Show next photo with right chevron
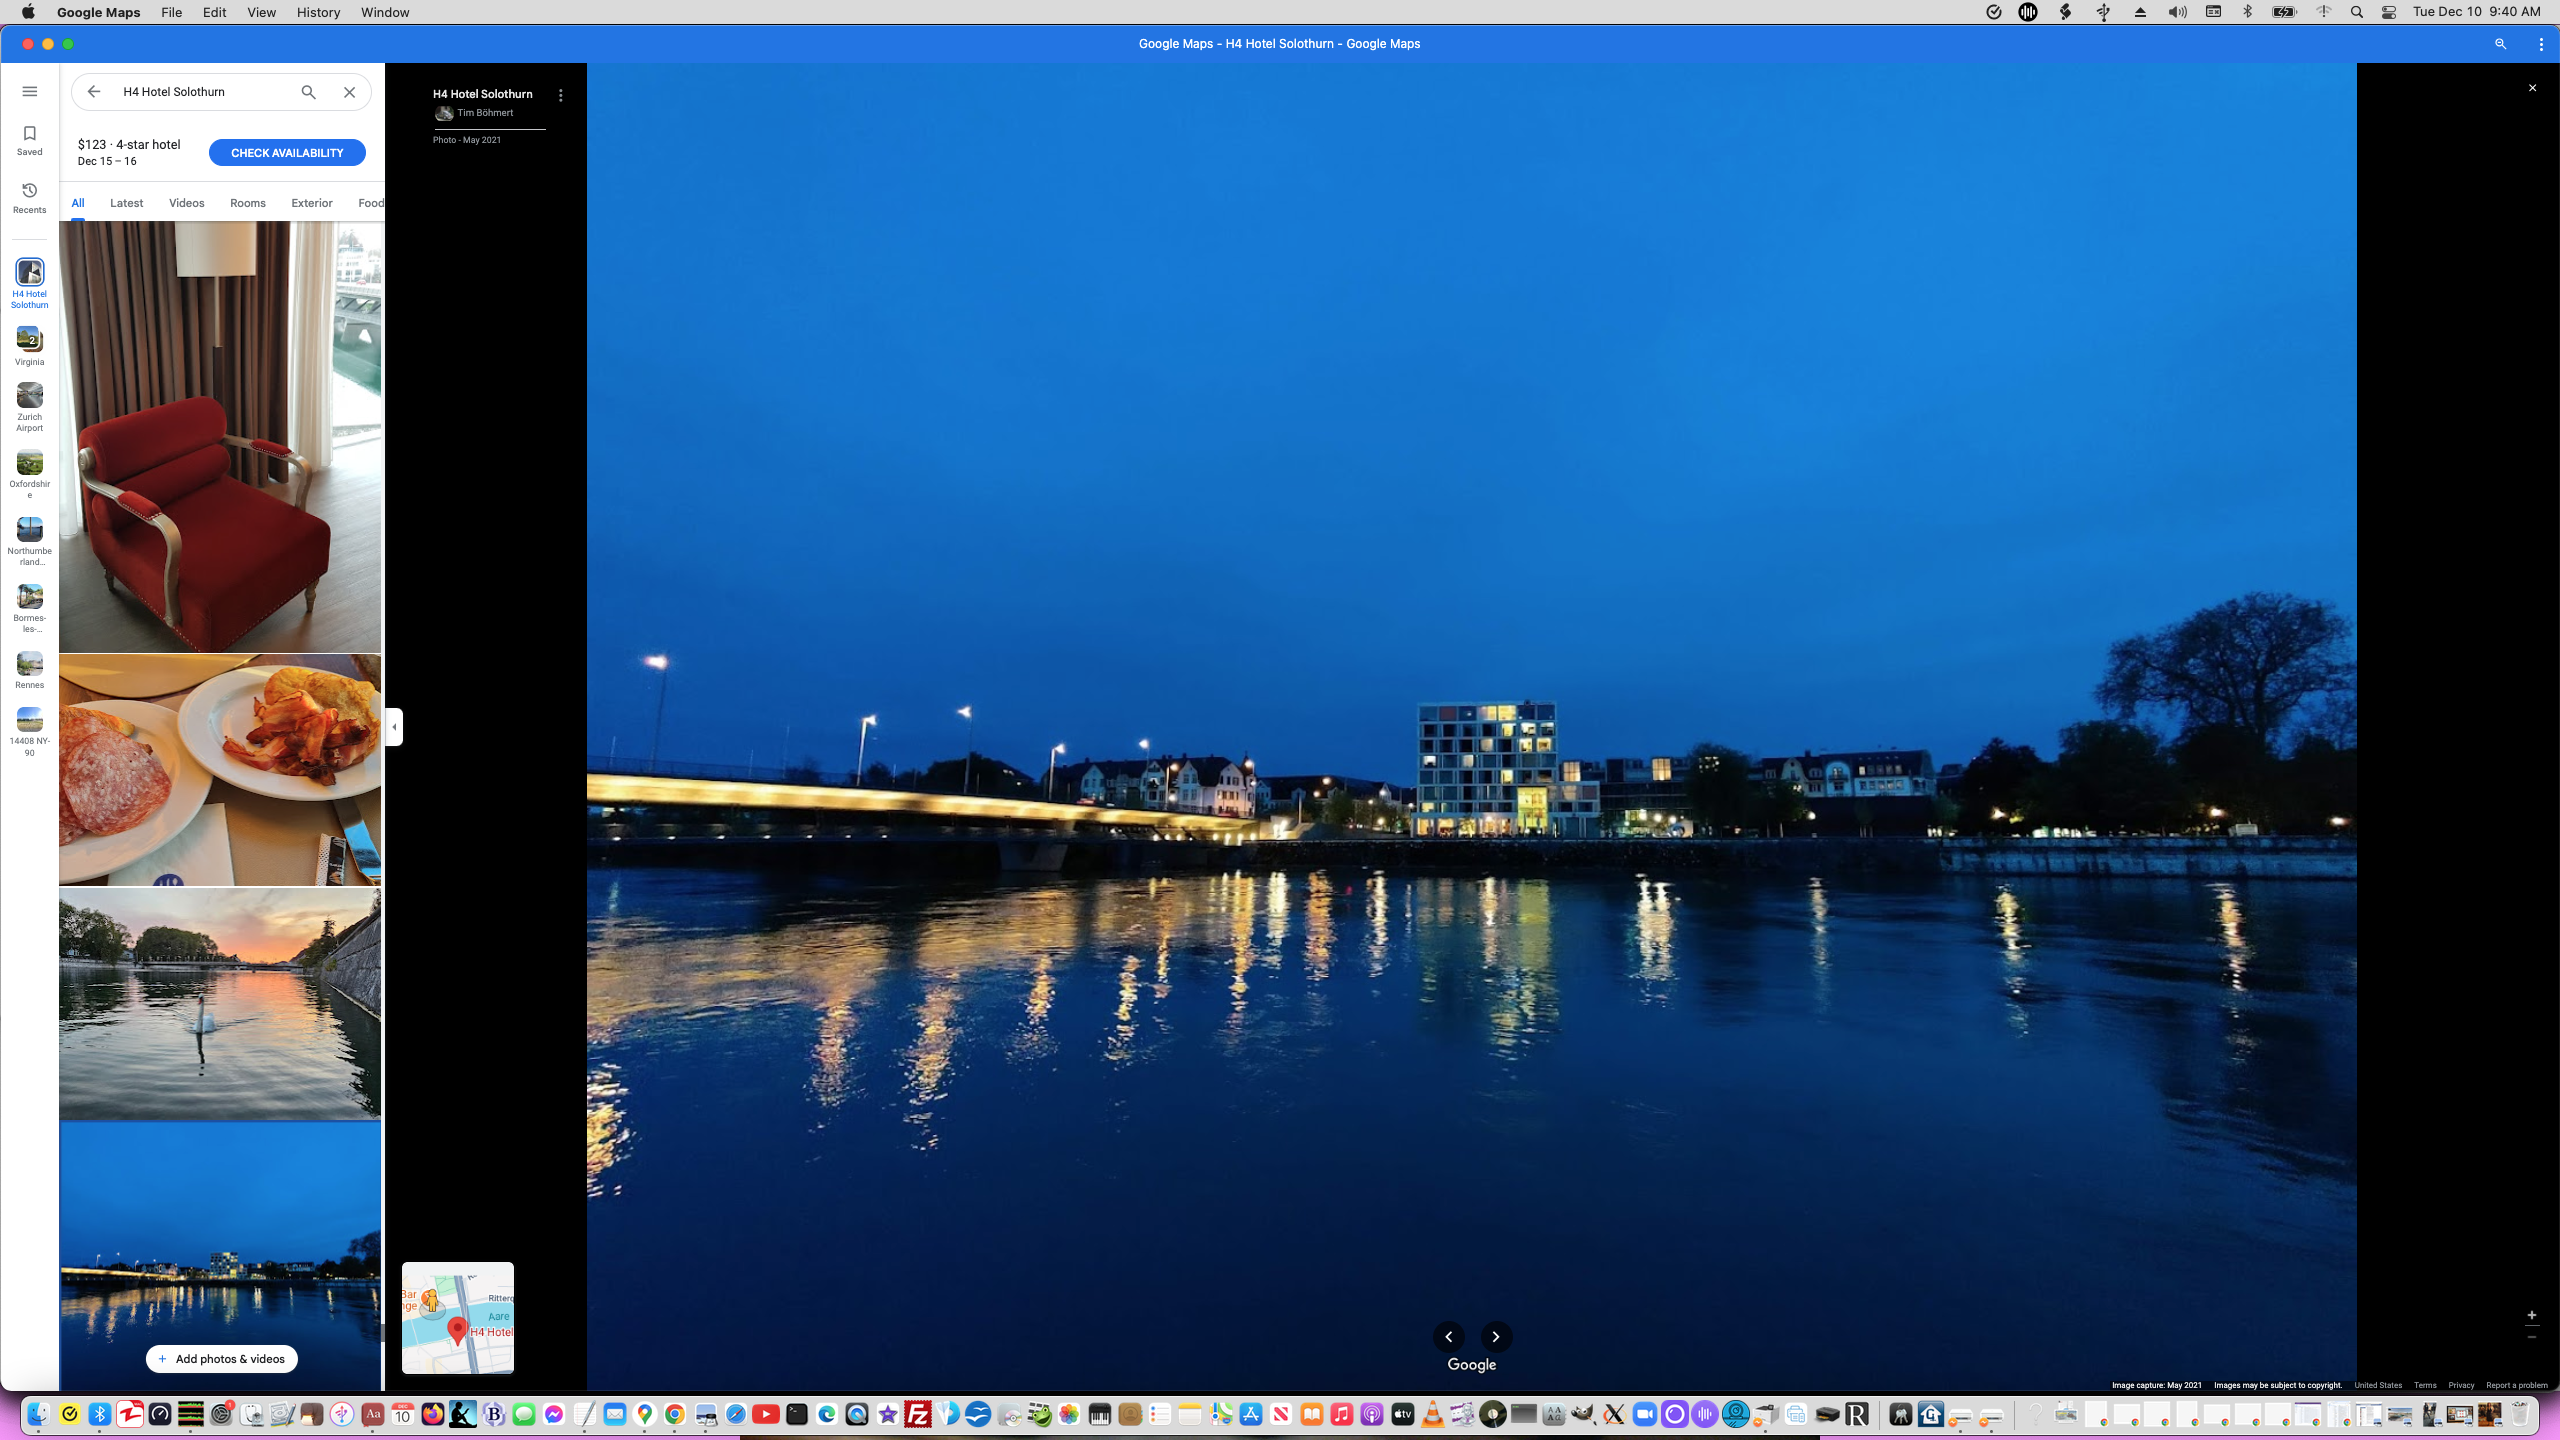Viewport: 2560px width, 1440px height. pos(1495,1336)
